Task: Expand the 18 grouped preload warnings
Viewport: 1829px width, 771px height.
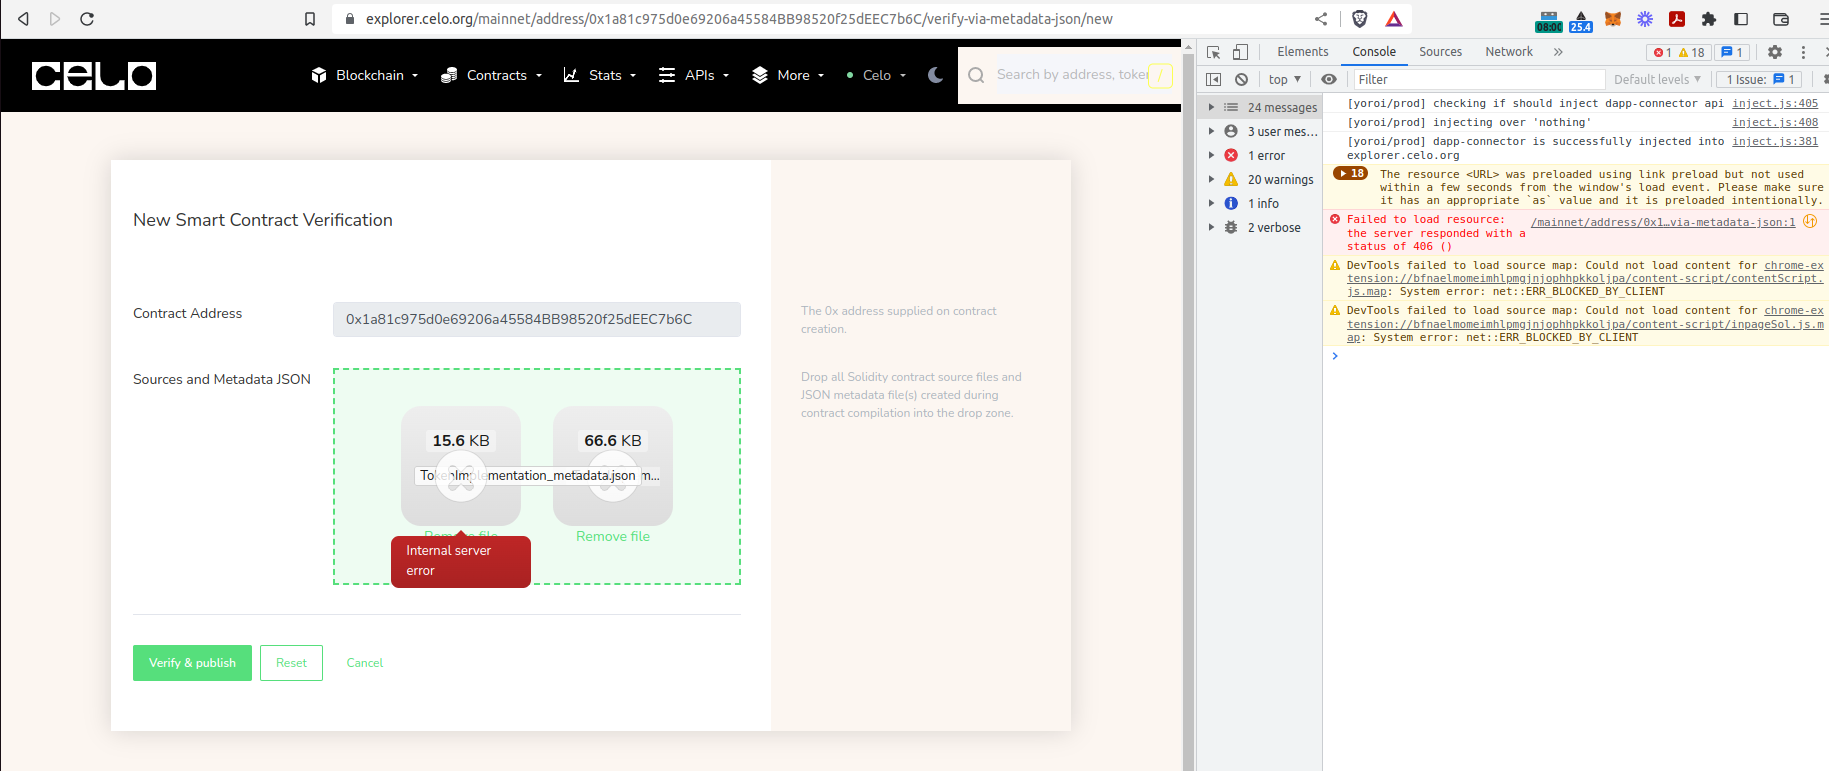Action: 1350,174
